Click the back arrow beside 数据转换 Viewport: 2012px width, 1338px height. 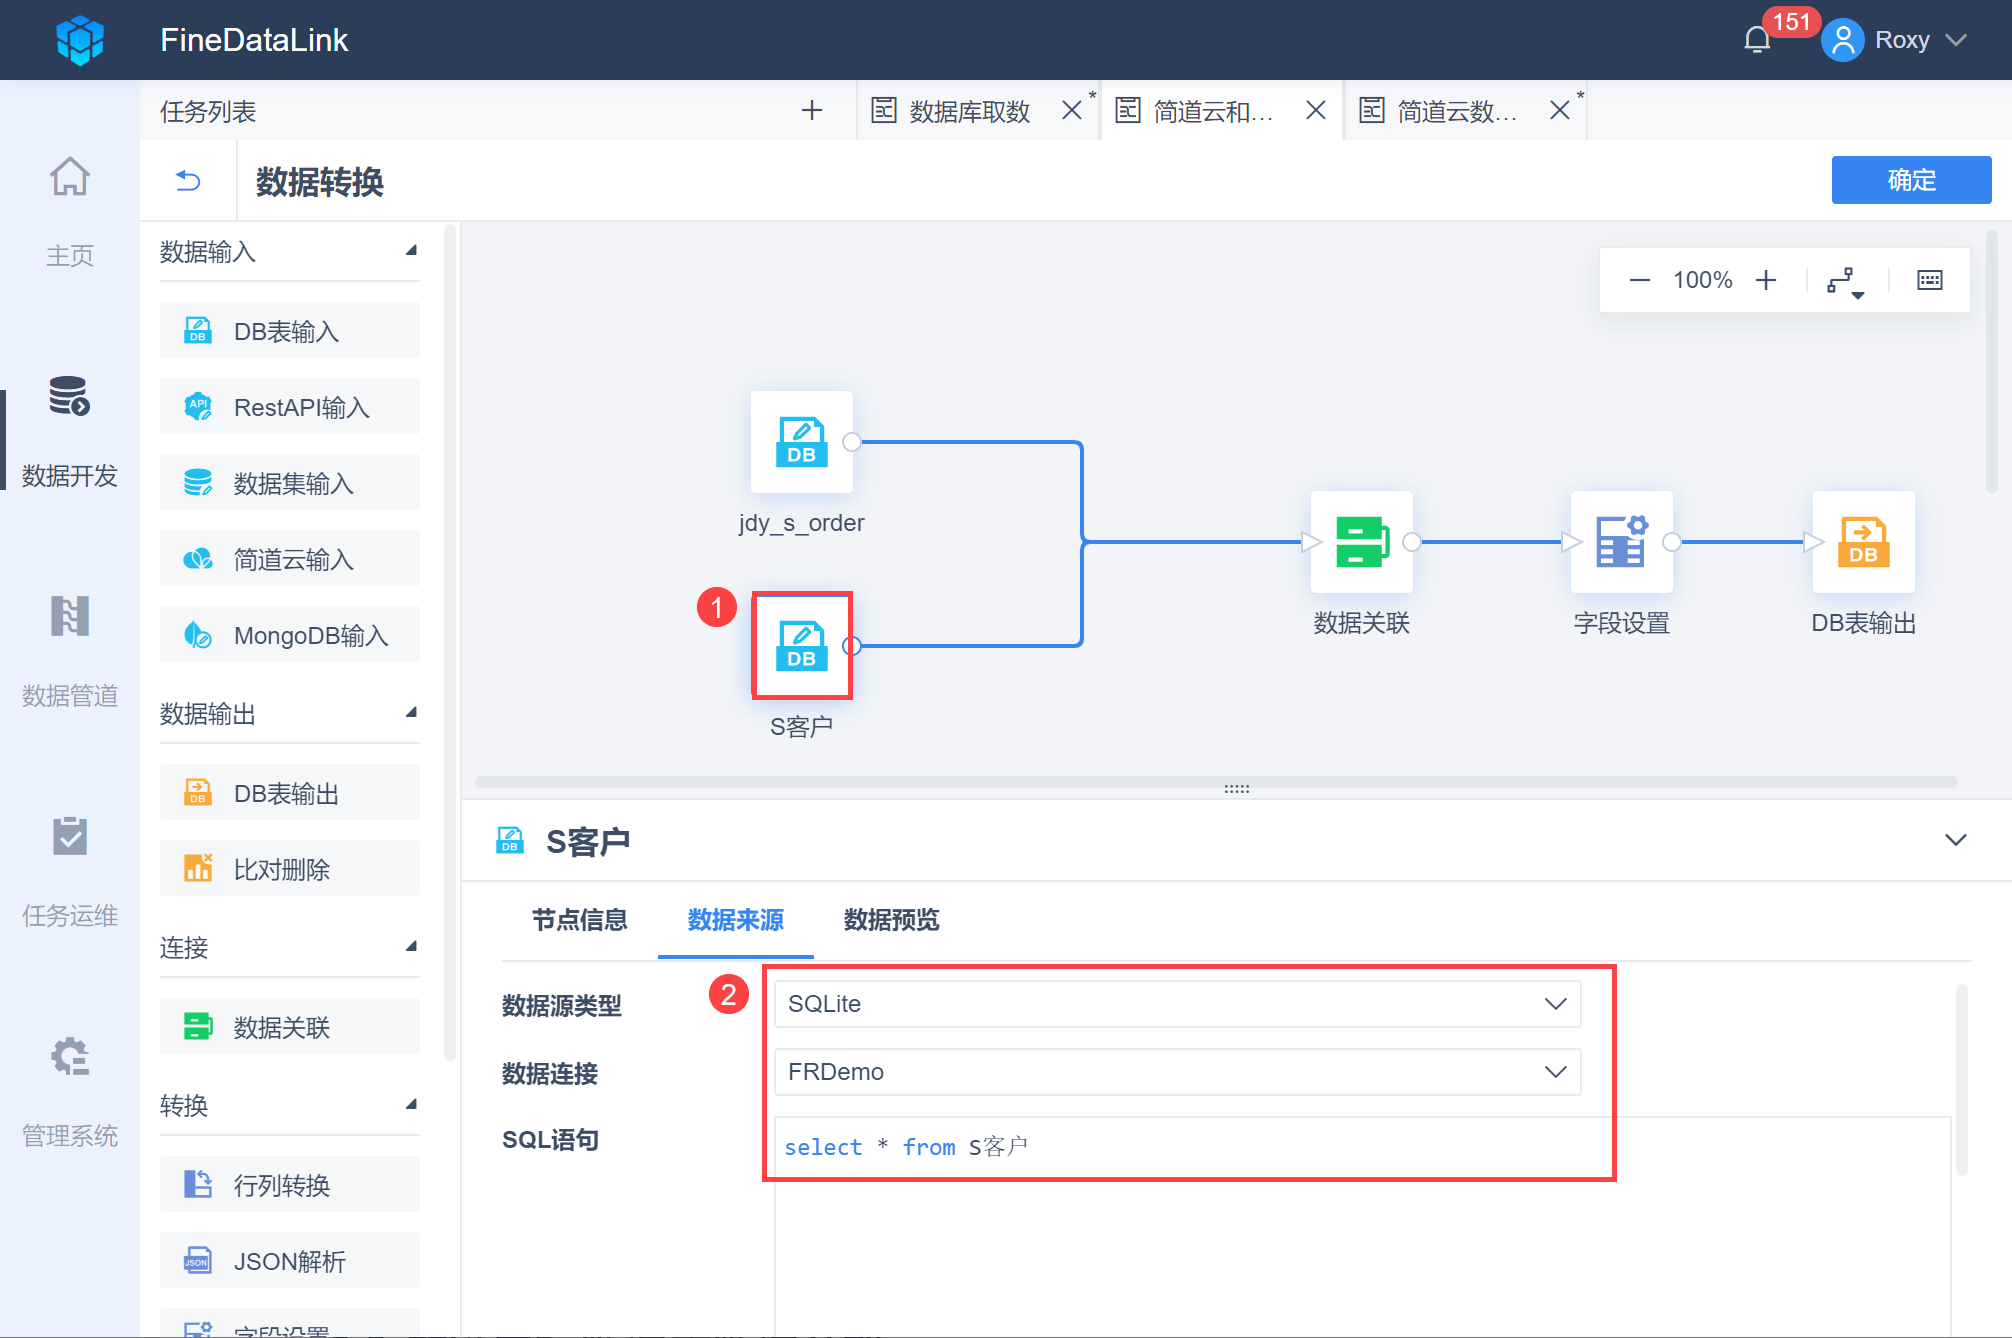[188, 181]
